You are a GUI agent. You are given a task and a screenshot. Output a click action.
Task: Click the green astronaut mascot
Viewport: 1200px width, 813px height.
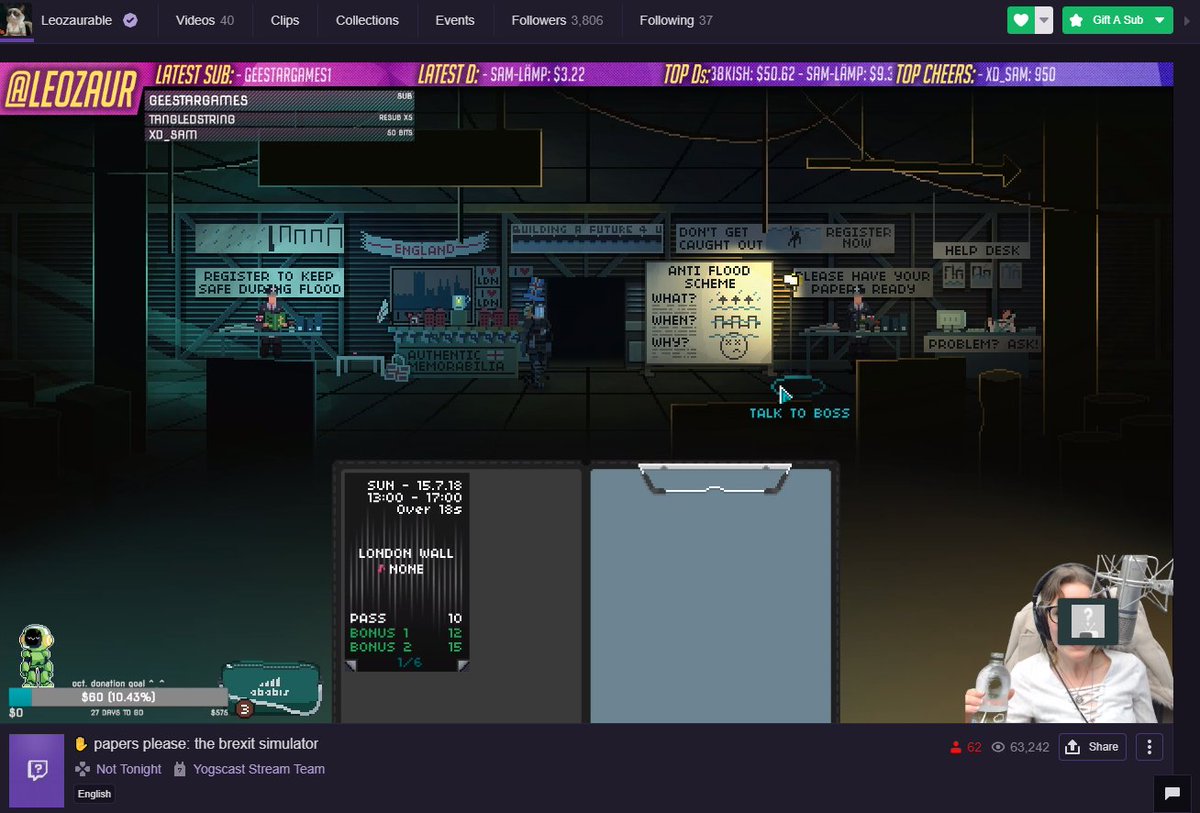point(36,654)
